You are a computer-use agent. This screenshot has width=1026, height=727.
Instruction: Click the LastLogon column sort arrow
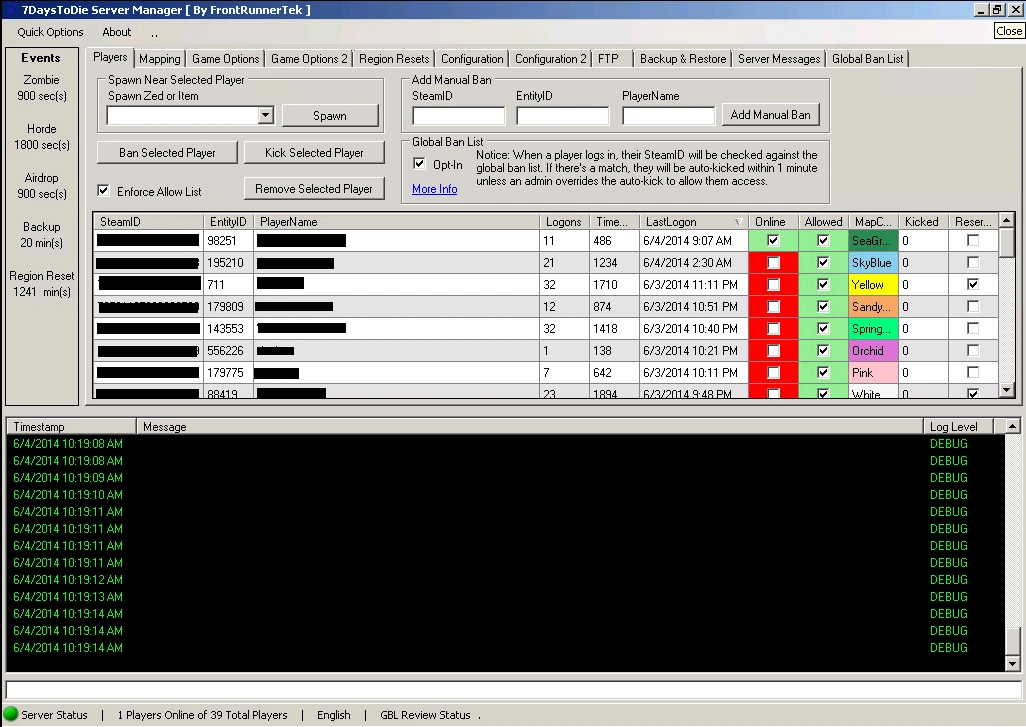click(x=738, y=222)
